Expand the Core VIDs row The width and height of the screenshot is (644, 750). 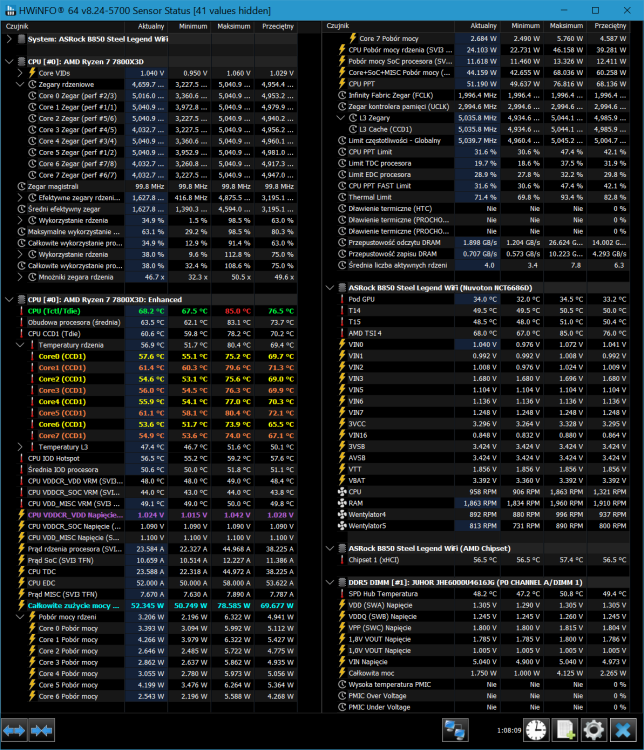pyautogui.click(x=20, y=73)
